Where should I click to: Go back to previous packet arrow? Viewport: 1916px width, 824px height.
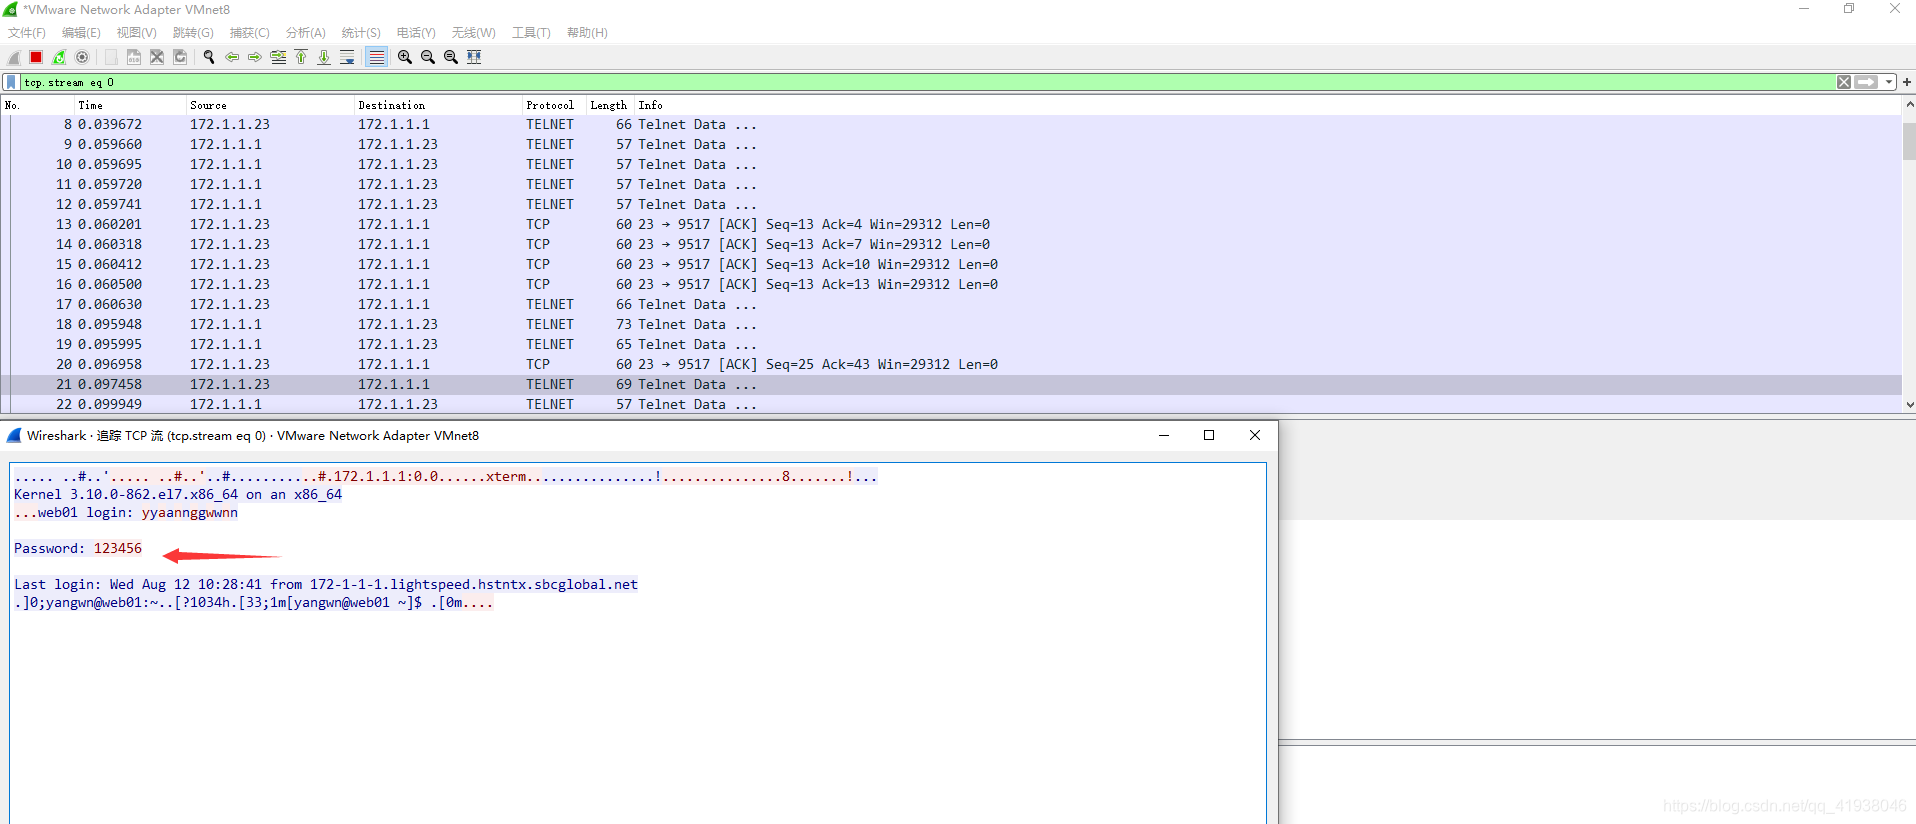(232, 57)
